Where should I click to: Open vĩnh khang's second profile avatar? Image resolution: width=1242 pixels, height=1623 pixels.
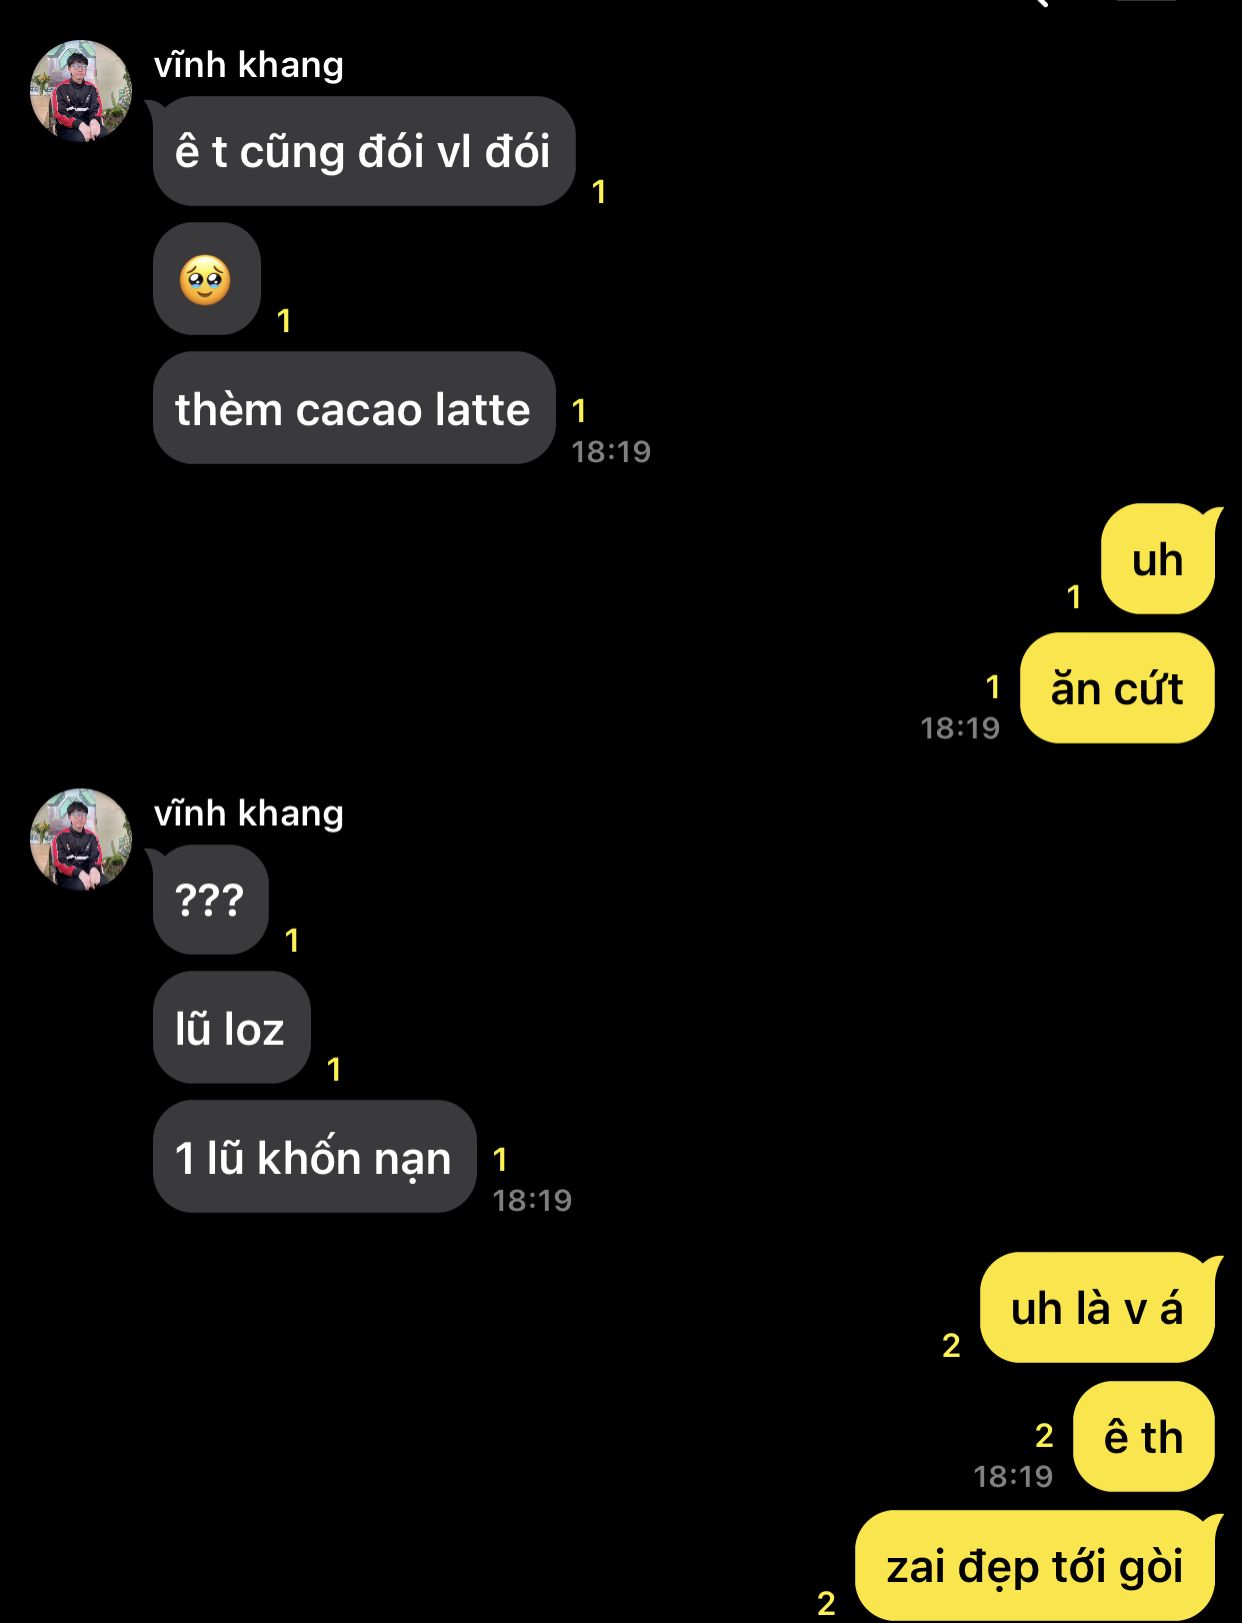click(81, 839)
